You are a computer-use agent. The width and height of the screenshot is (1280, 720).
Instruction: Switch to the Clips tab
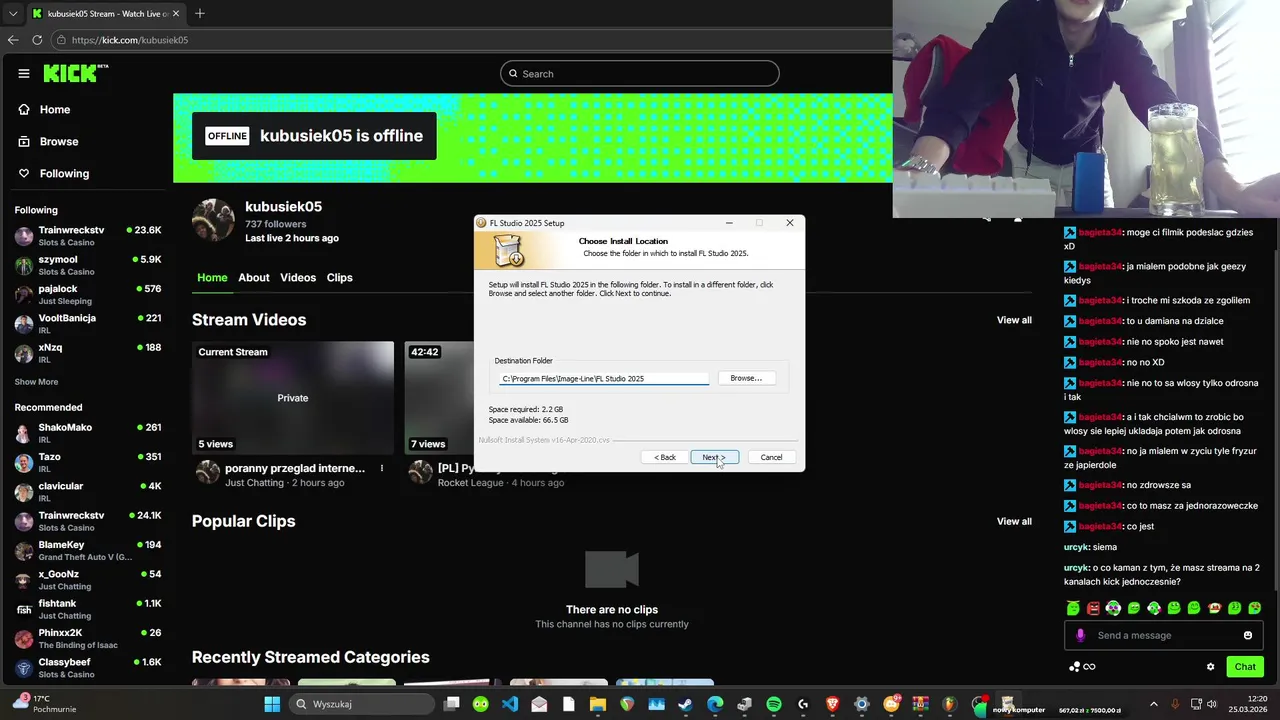coord(340,278)
